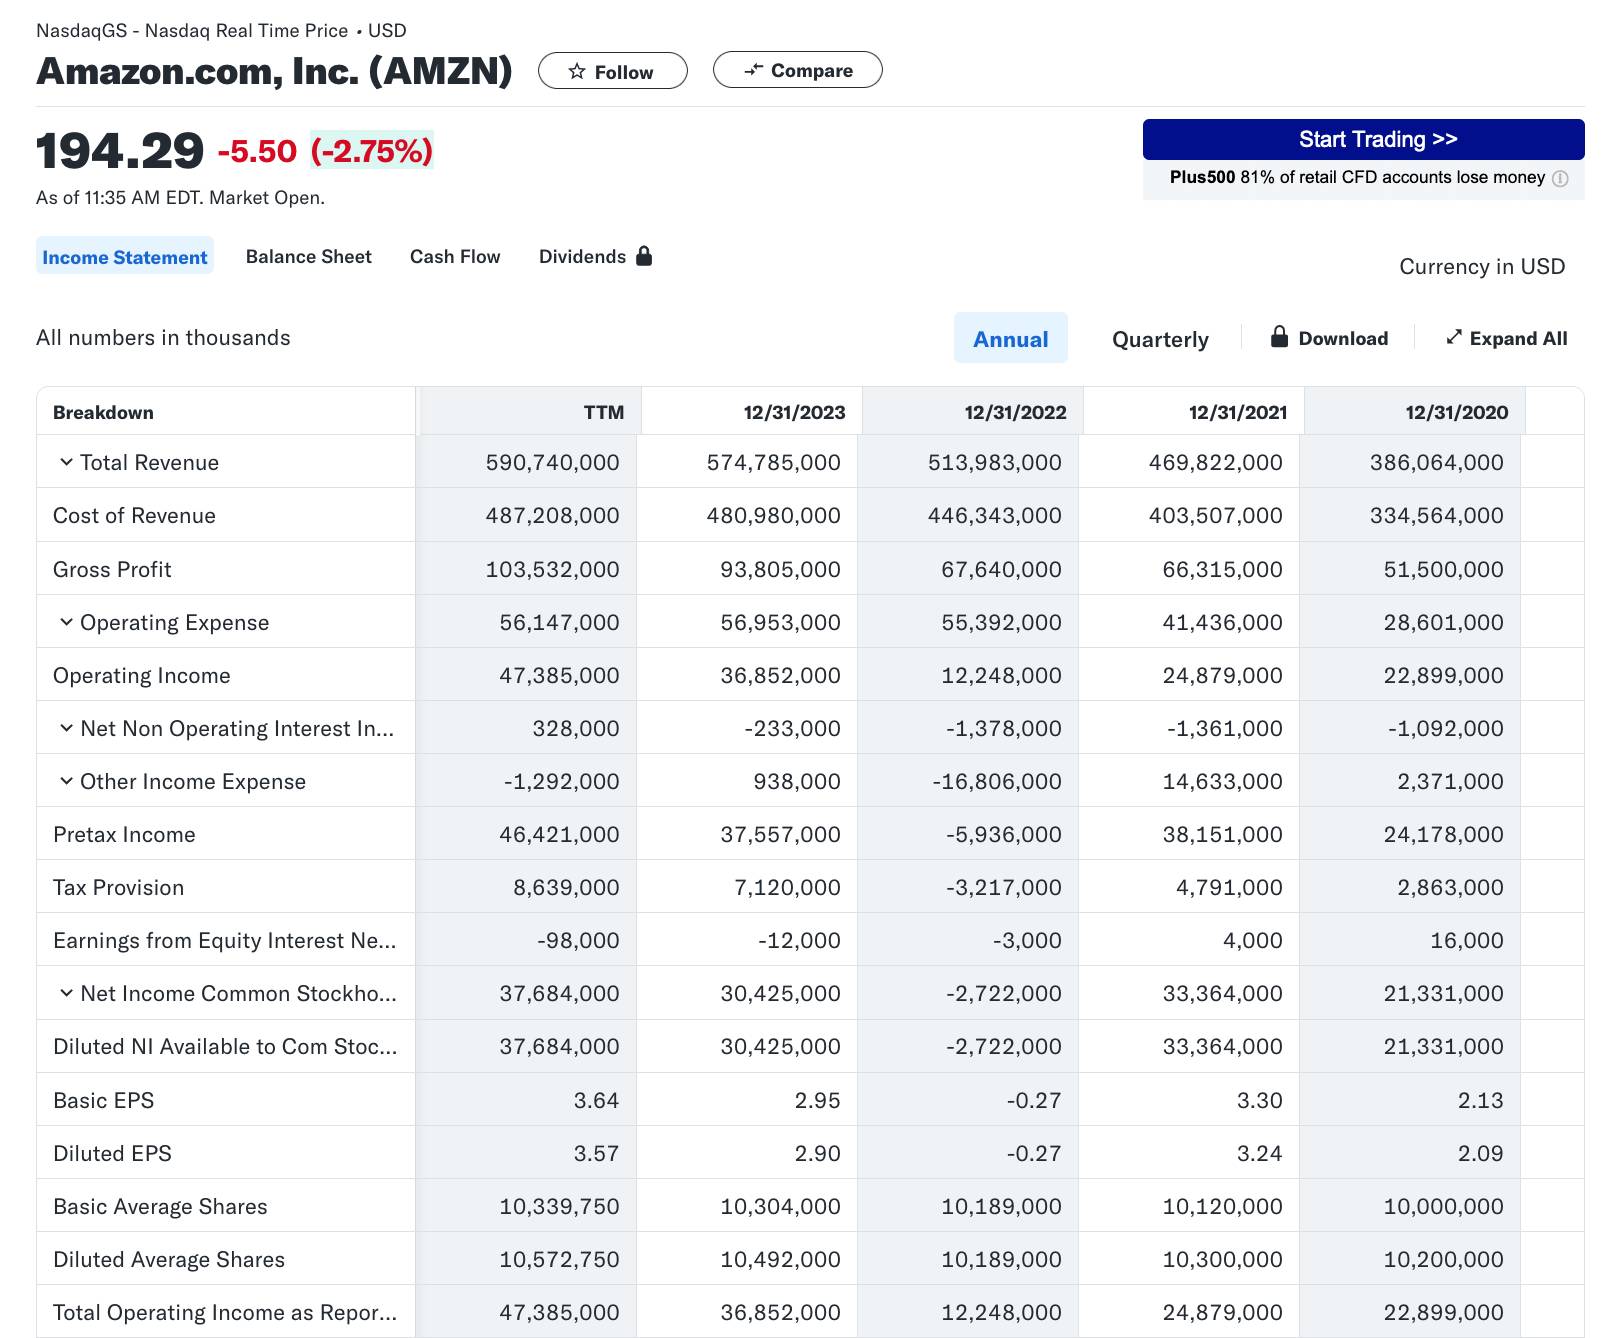Click the lock icon beside Dividends

click(644, 256)
